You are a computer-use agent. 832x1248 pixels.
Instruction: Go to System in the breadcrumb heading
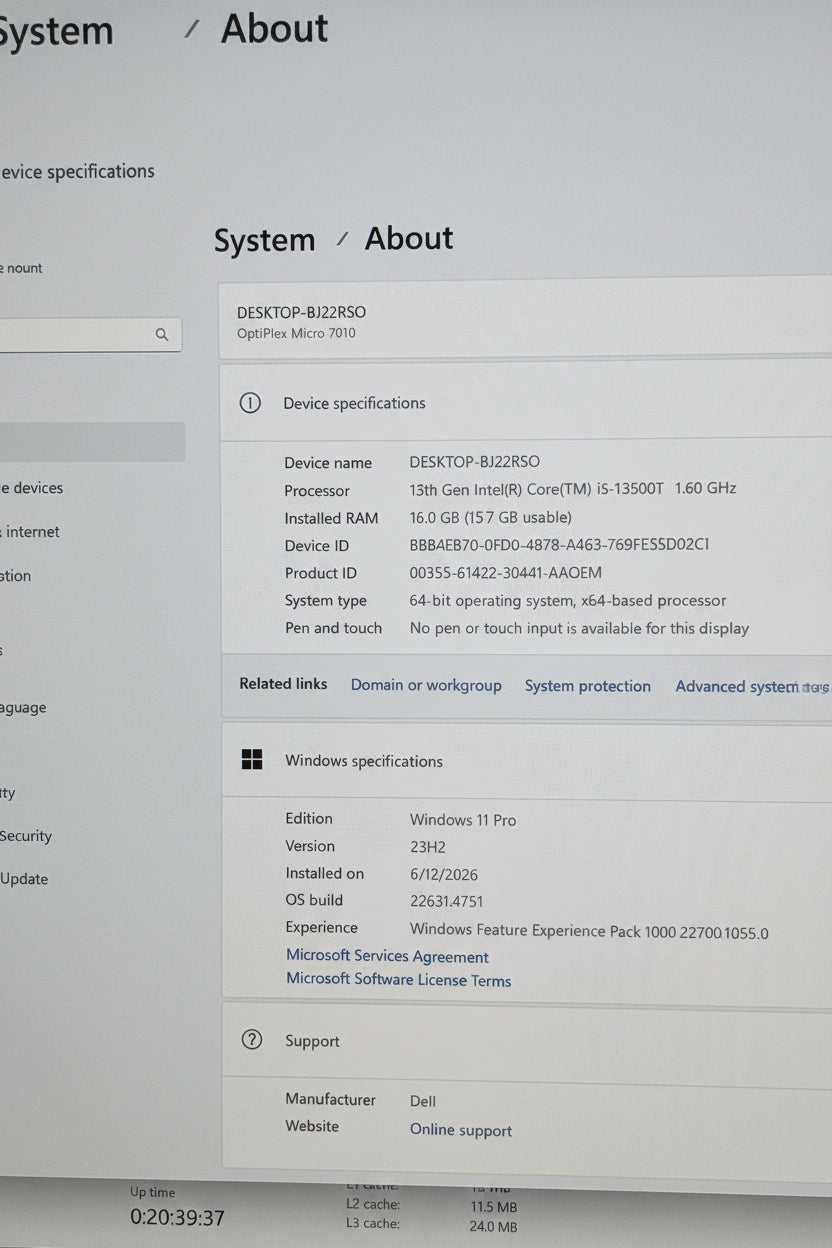pyautogui.click(x=265, y=241)
